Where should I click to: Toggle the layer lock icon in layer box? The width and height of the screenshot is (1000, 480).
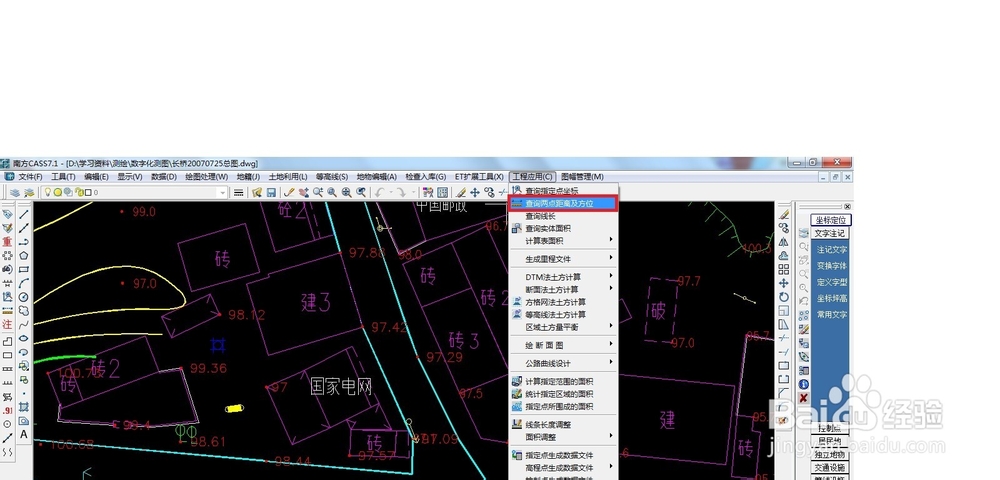click(78, 193)
